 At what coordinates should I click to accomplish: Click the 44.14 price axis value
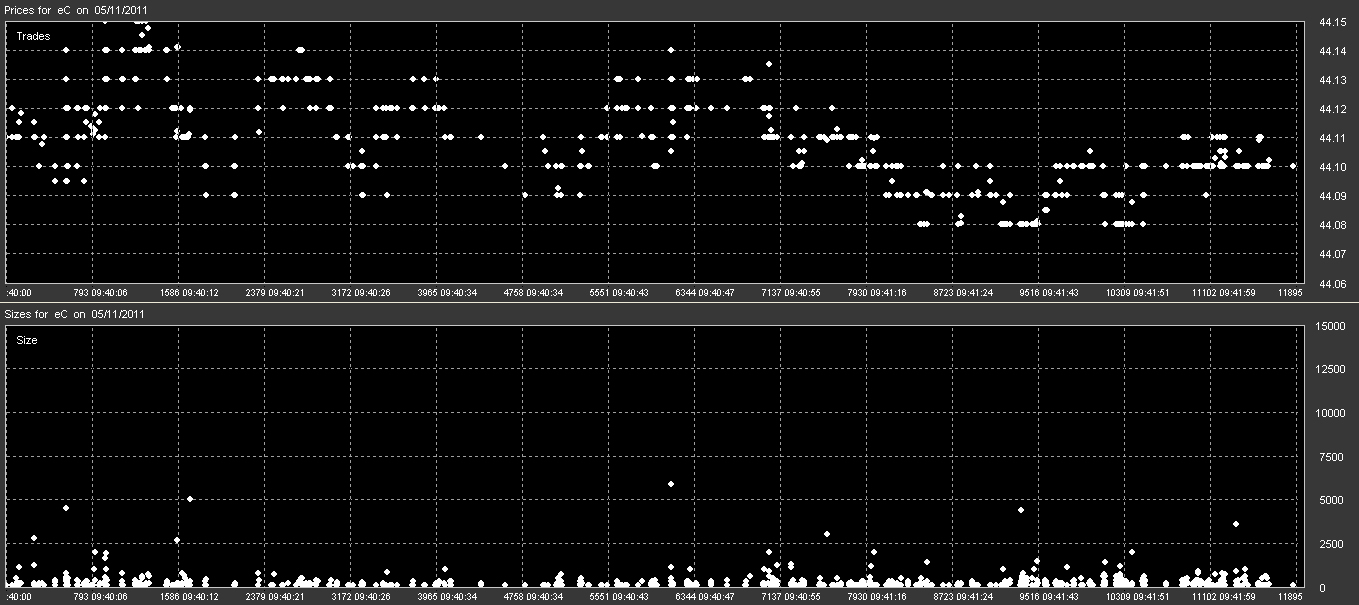pos(1331,50)
